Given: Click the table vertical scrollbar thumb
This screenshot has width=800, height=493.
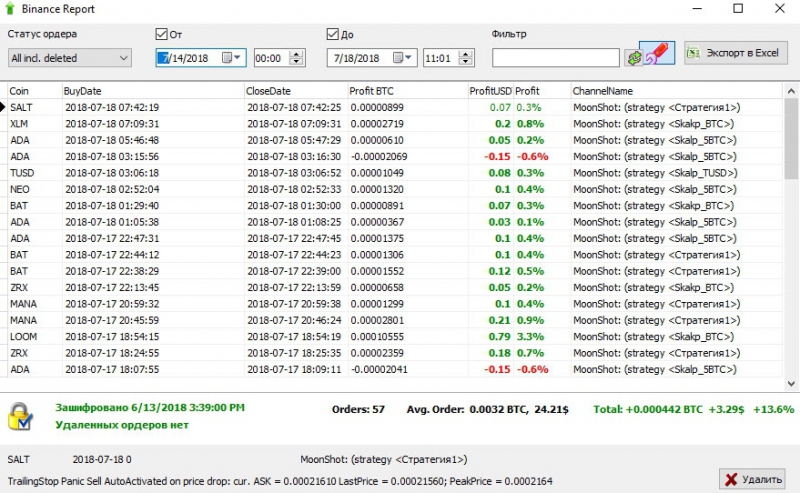Looking at the screenshot, I should (791, 139).
